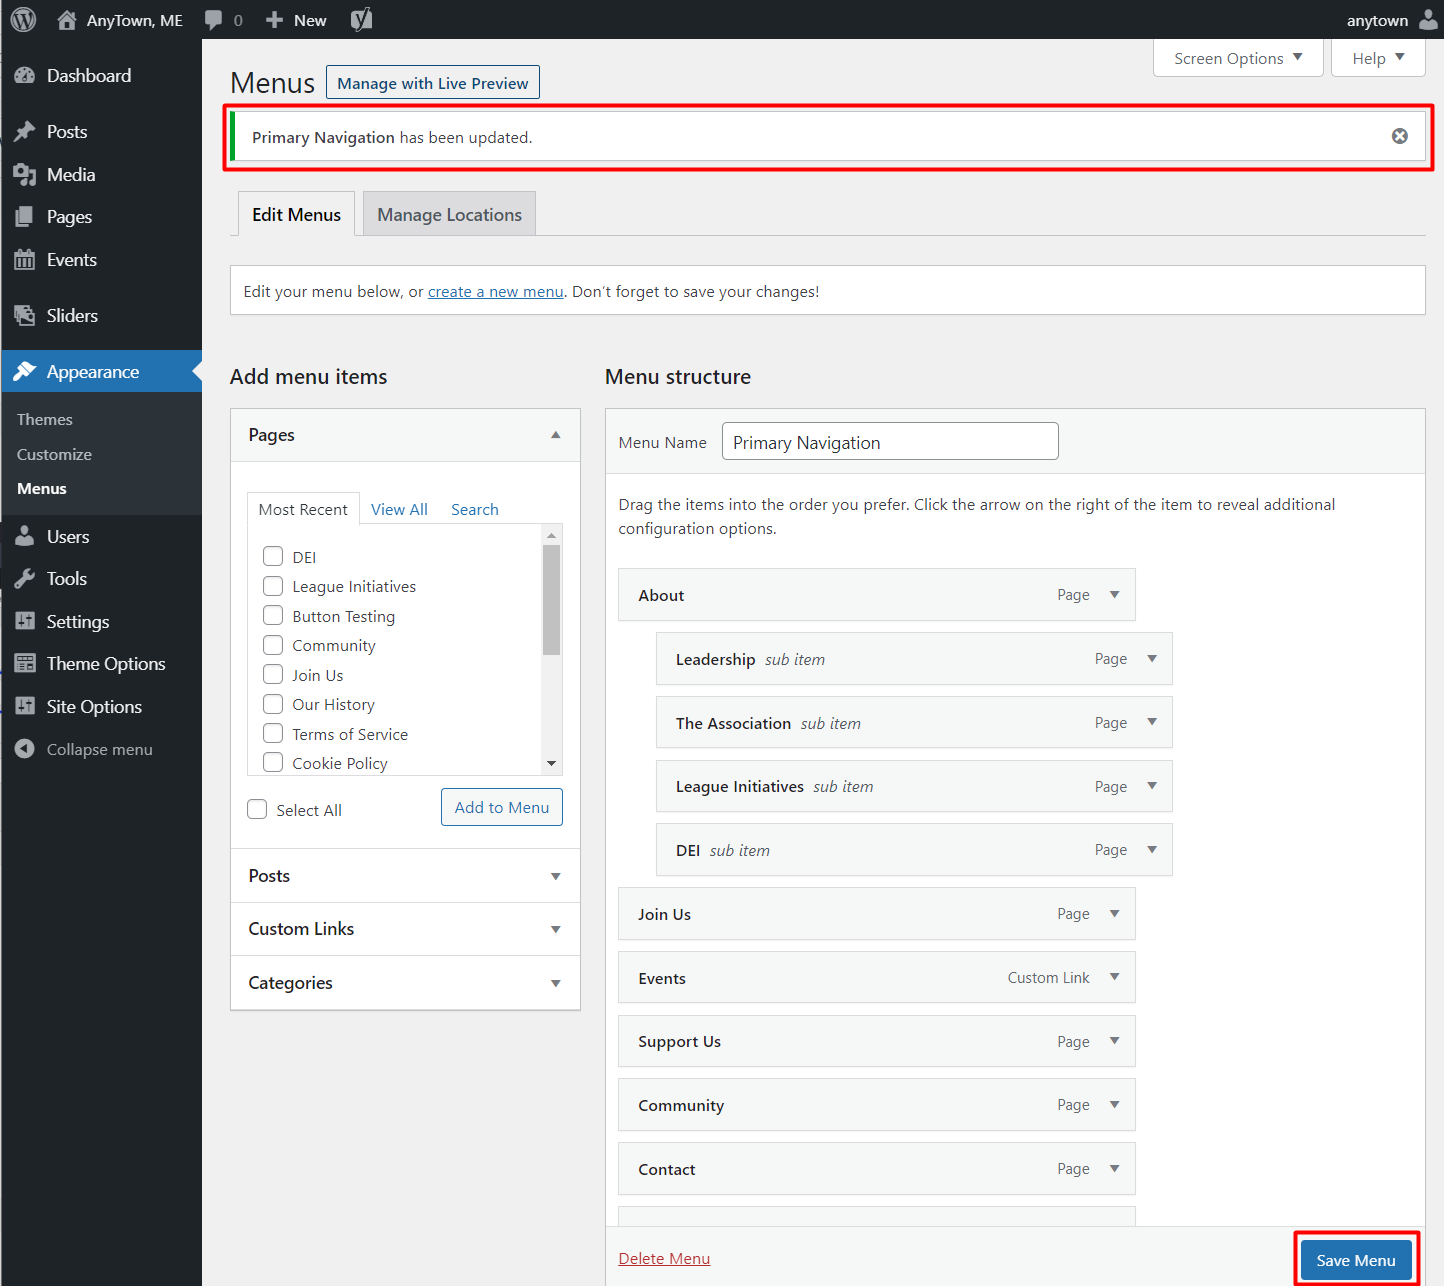
Task: Open anytown user avatar icon
Action: pyautogui.click(x=1428, y=20)
